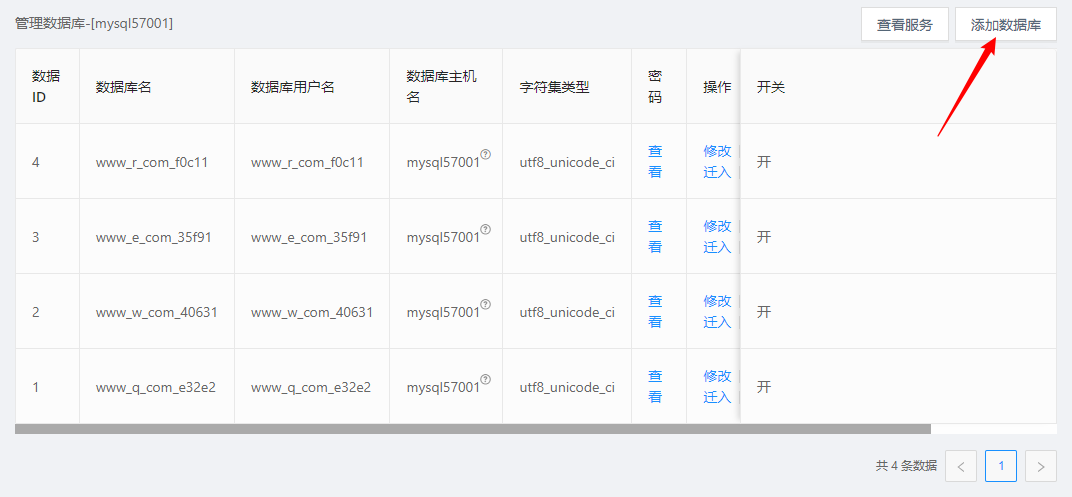Click the horizontal scrollbar under the table

[472, 429]
